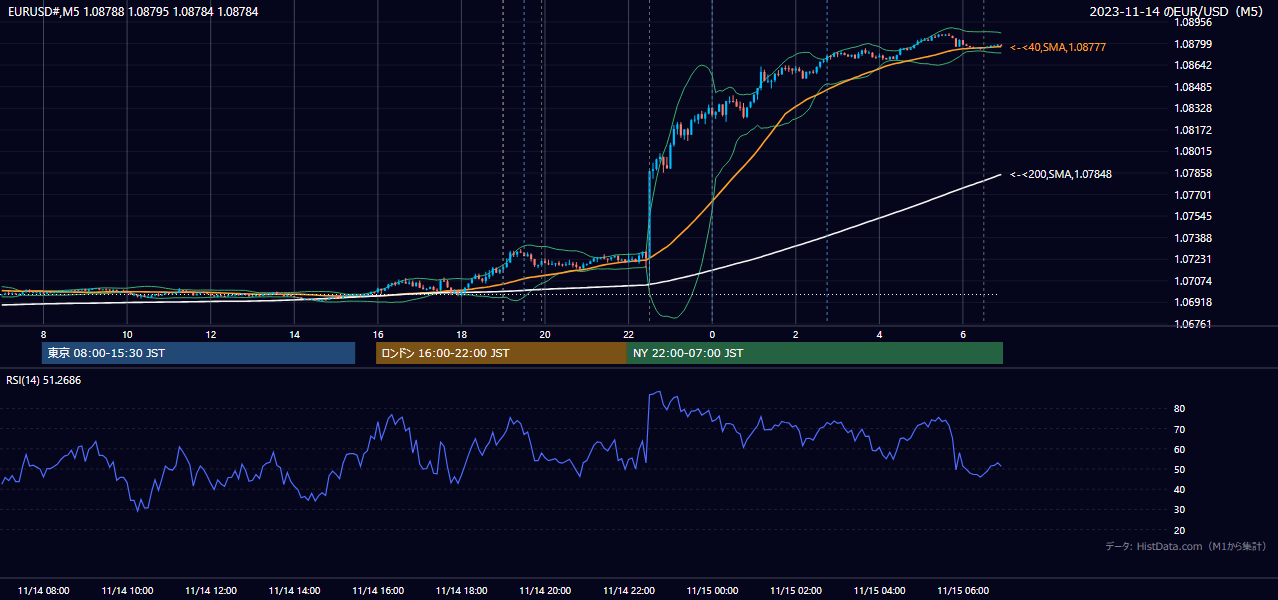This screenshot has width=1278, height=600.
Task: Click RSI level 30 on indicator axis
Action: (1180, 510)
